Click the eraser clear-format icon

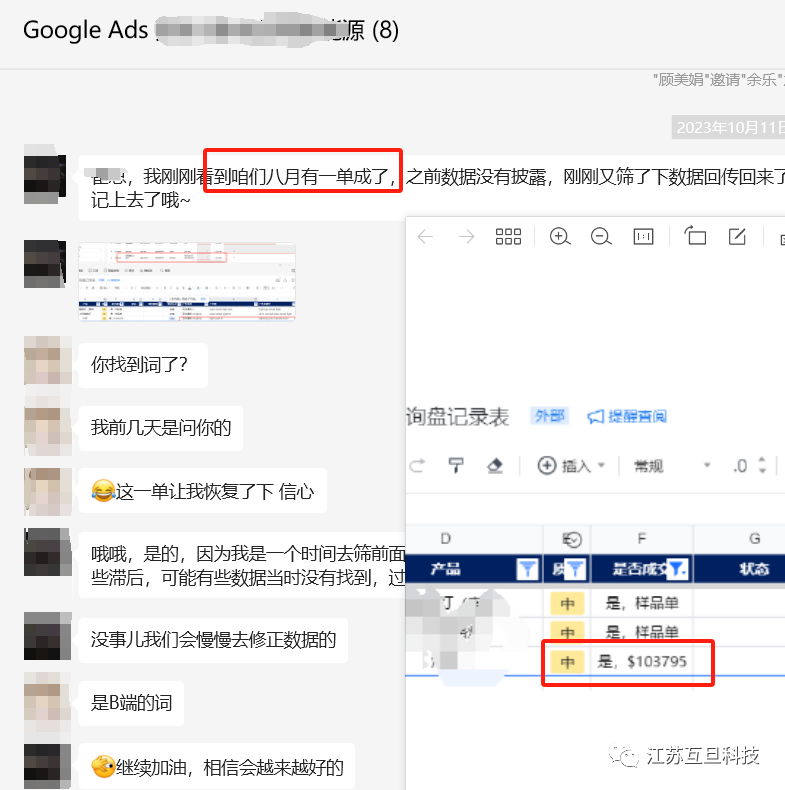coord(494,465)
